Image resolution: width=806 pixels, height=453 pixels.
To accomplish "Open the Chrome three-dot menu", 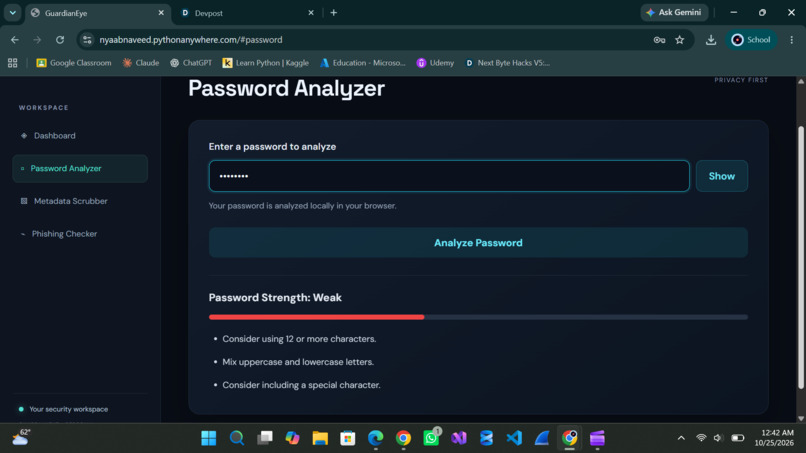I will 792,40.
